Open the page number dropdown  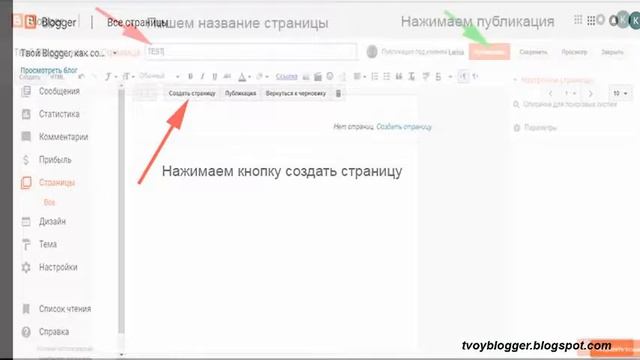point(570,93)
